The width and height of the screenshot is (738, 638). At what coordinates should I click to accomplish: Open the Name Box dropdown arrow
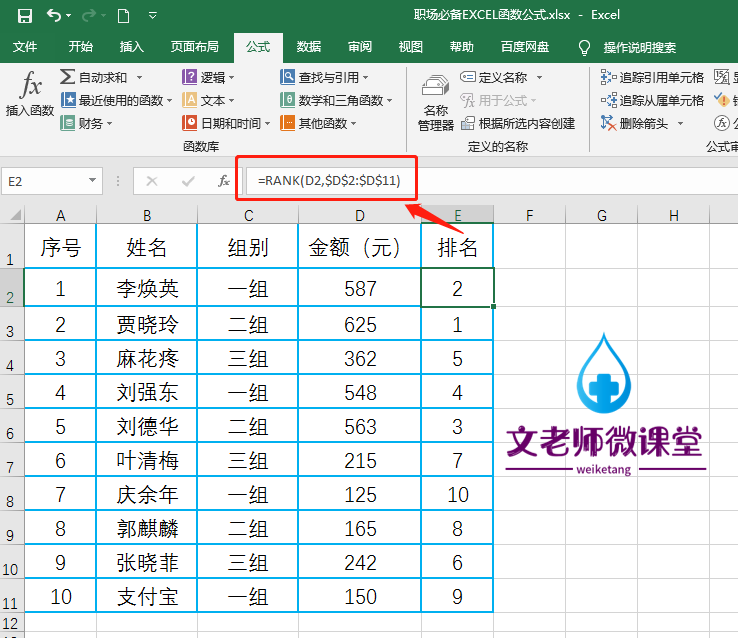92,181
